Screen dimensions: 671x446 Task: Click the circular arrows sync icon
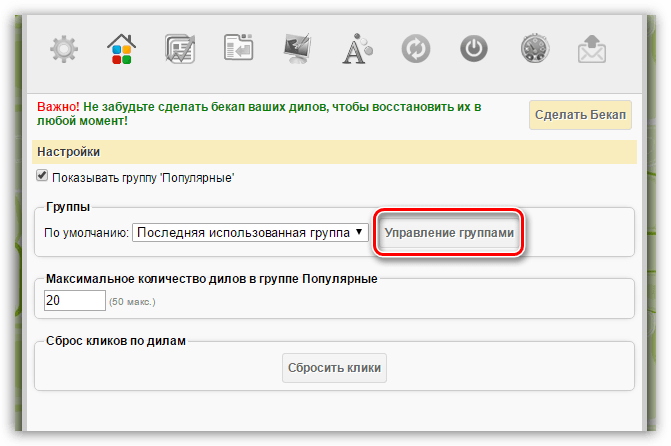point(415,48)
